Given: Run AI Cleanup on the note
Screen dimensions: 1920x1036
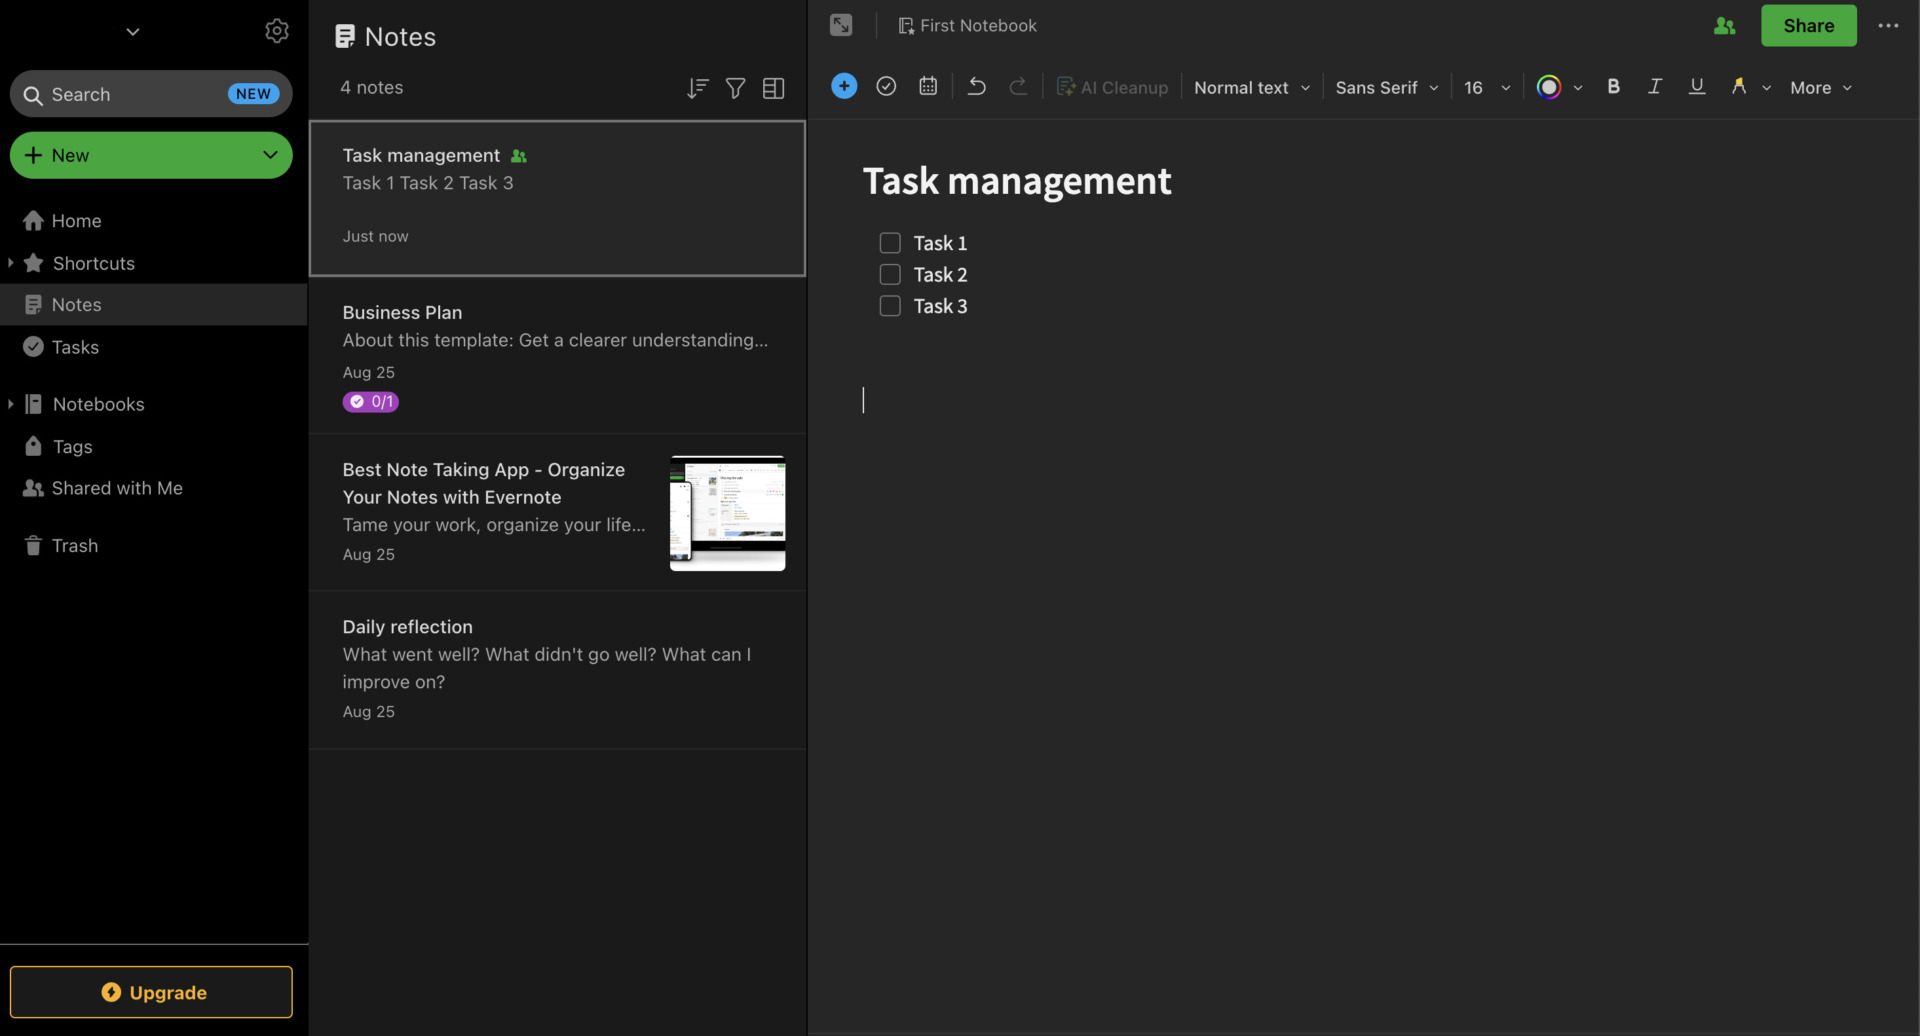Looking at the screenshot, I should click(x=1112, y=87).
